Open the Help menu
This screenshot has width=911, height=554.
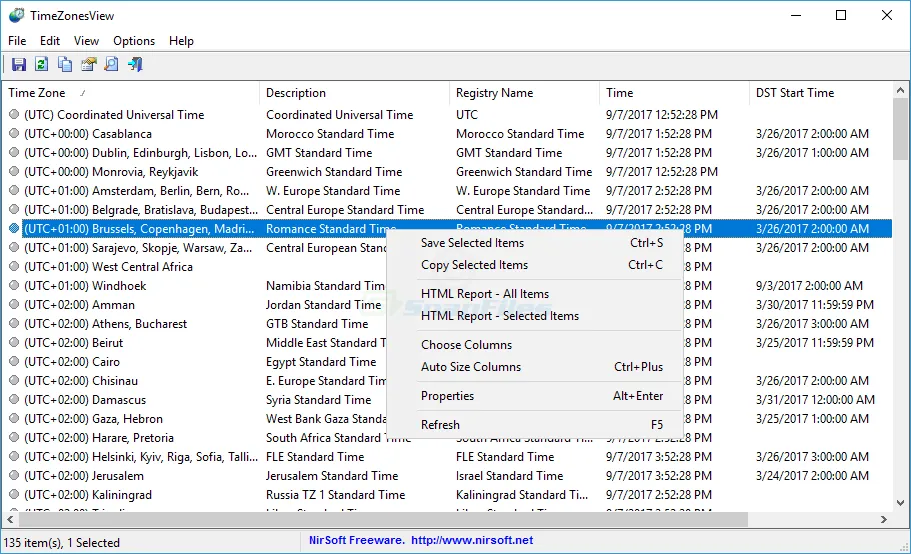click(x=181, y=41)
